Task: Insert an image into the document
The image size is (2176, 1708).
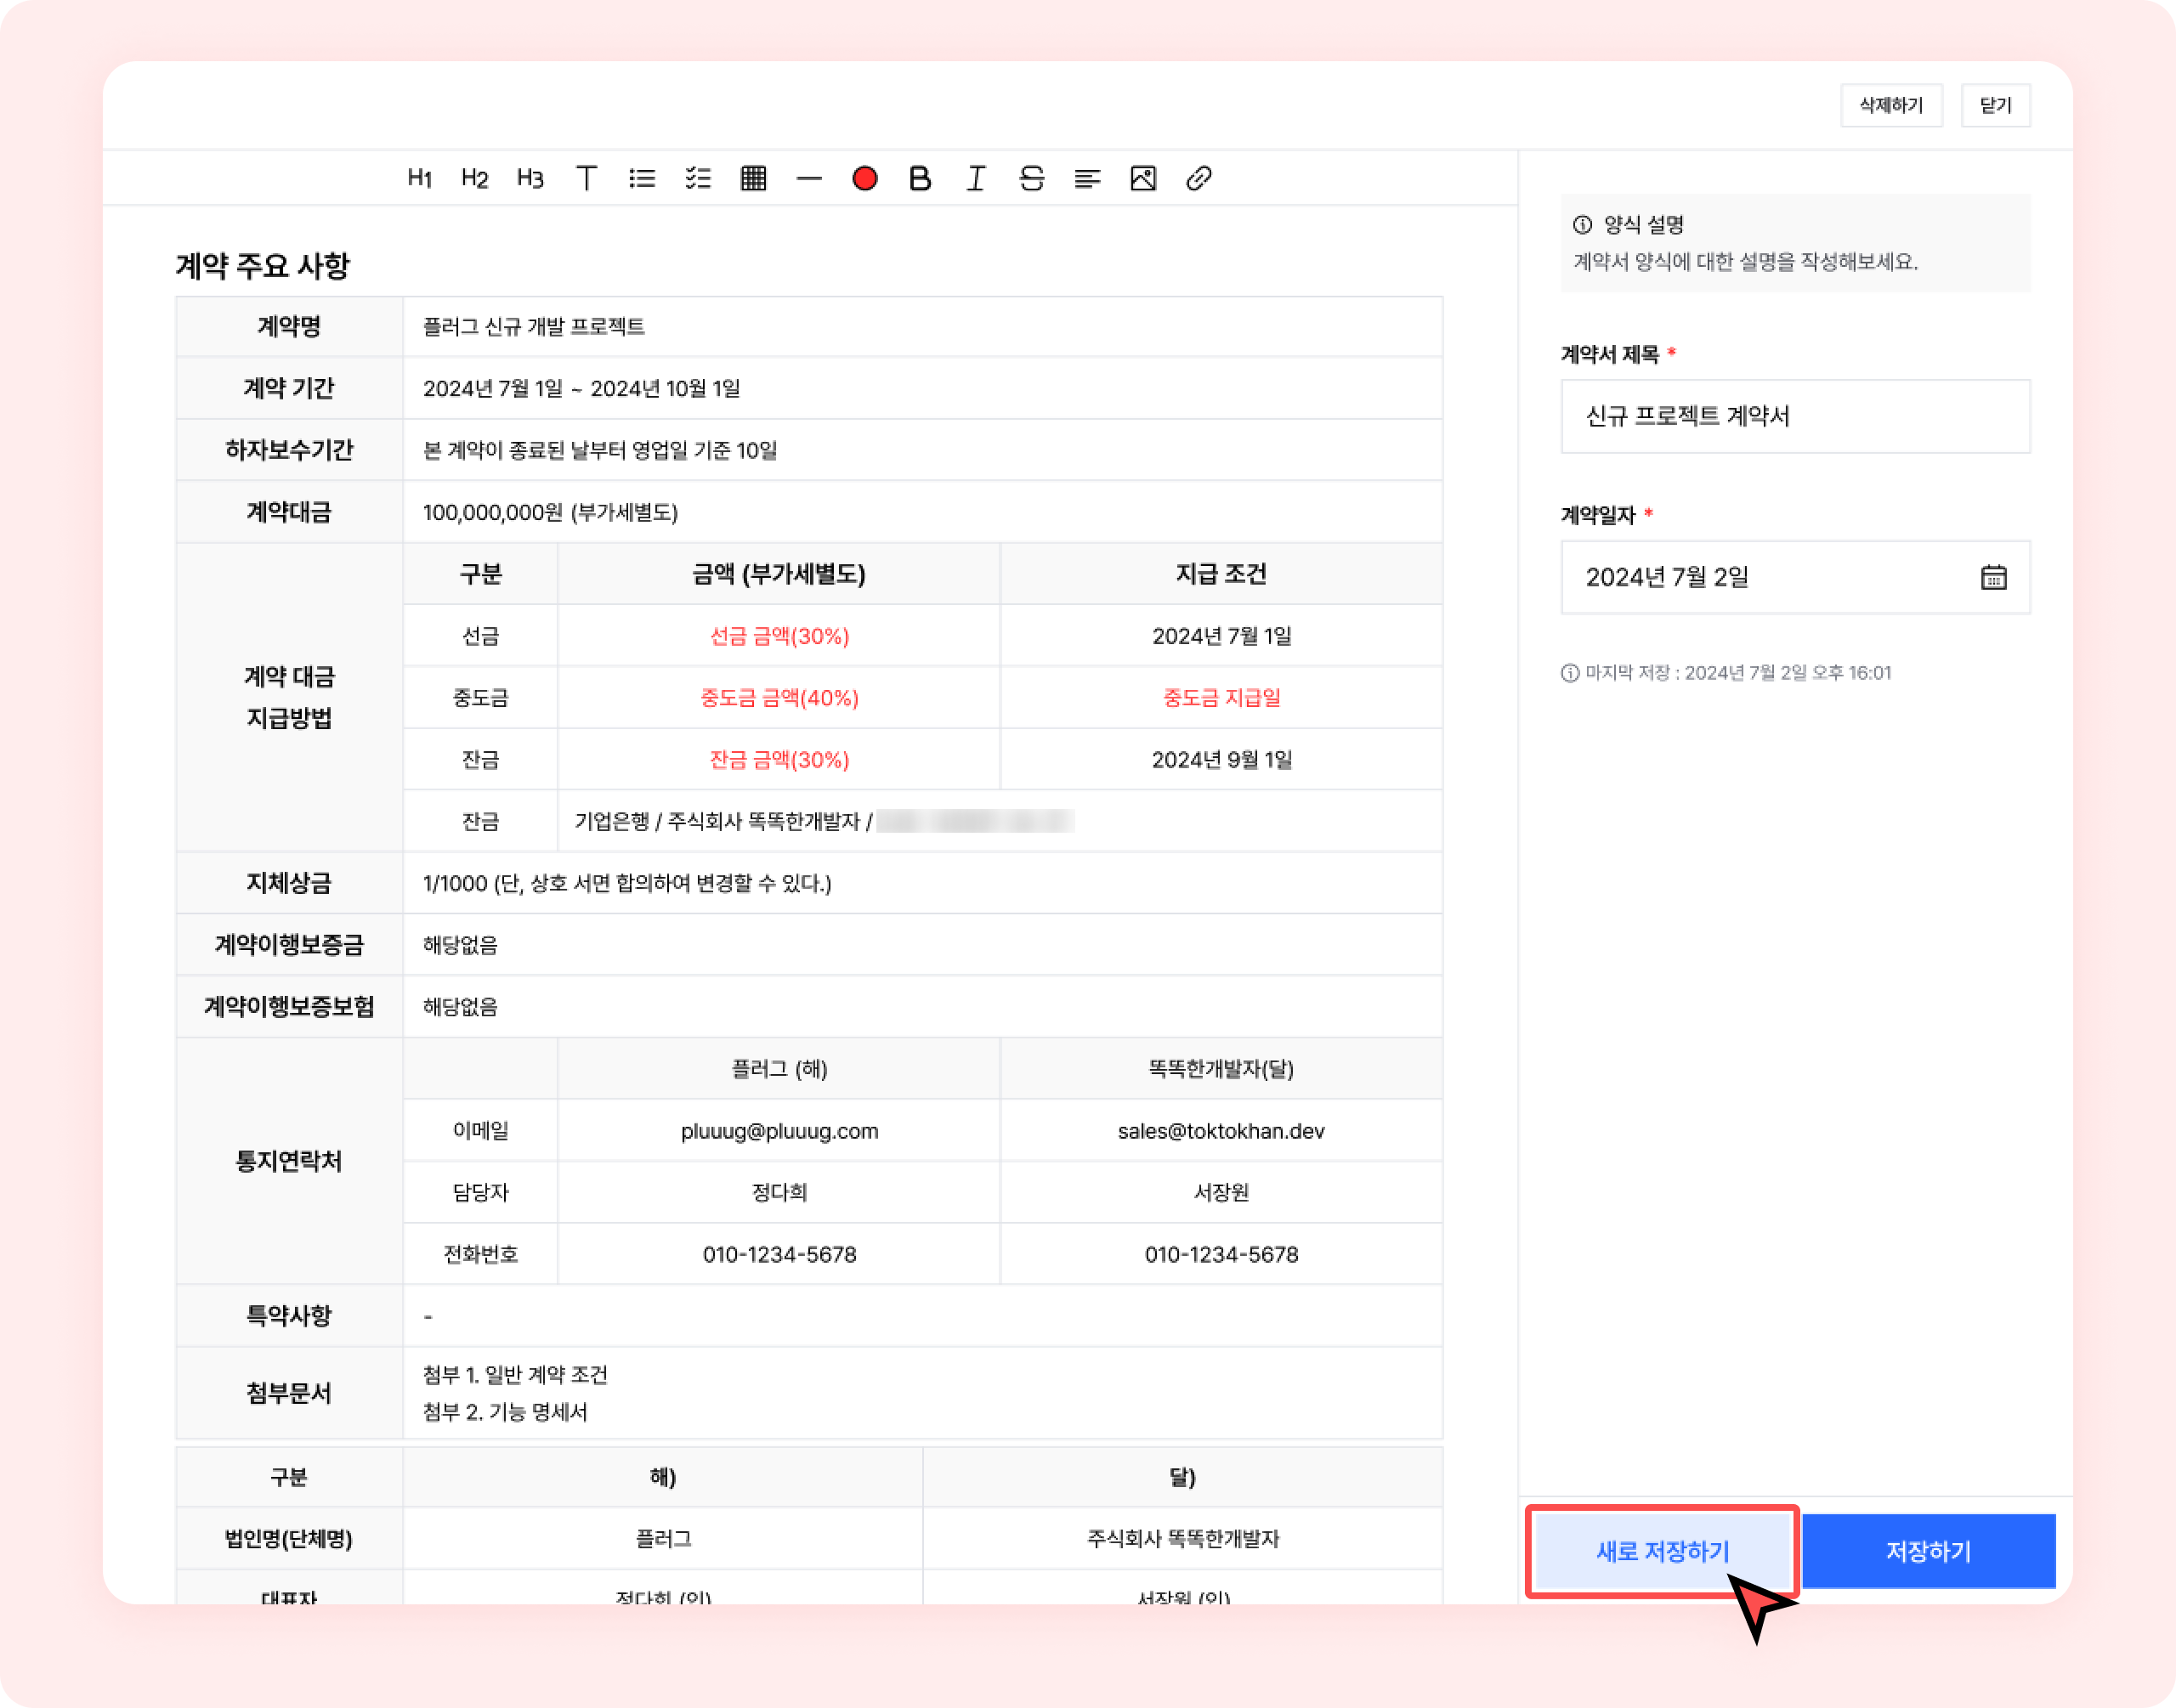Action: 1143,179
